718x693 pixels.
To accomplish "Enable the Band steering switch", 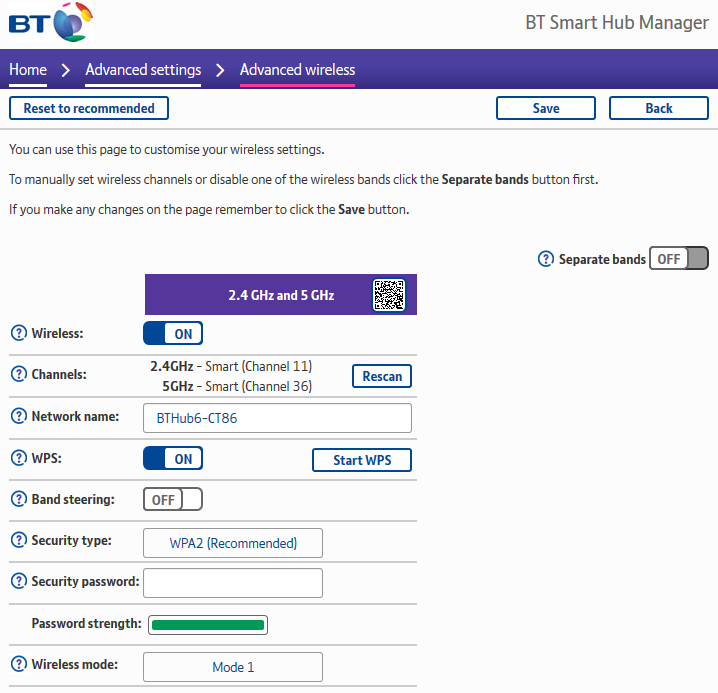I will point(173,499).
